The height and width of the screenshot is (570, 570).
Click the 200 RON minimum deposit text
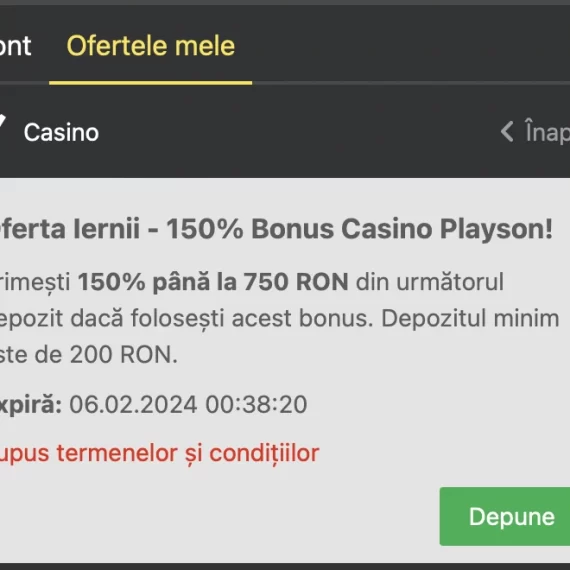124,354
